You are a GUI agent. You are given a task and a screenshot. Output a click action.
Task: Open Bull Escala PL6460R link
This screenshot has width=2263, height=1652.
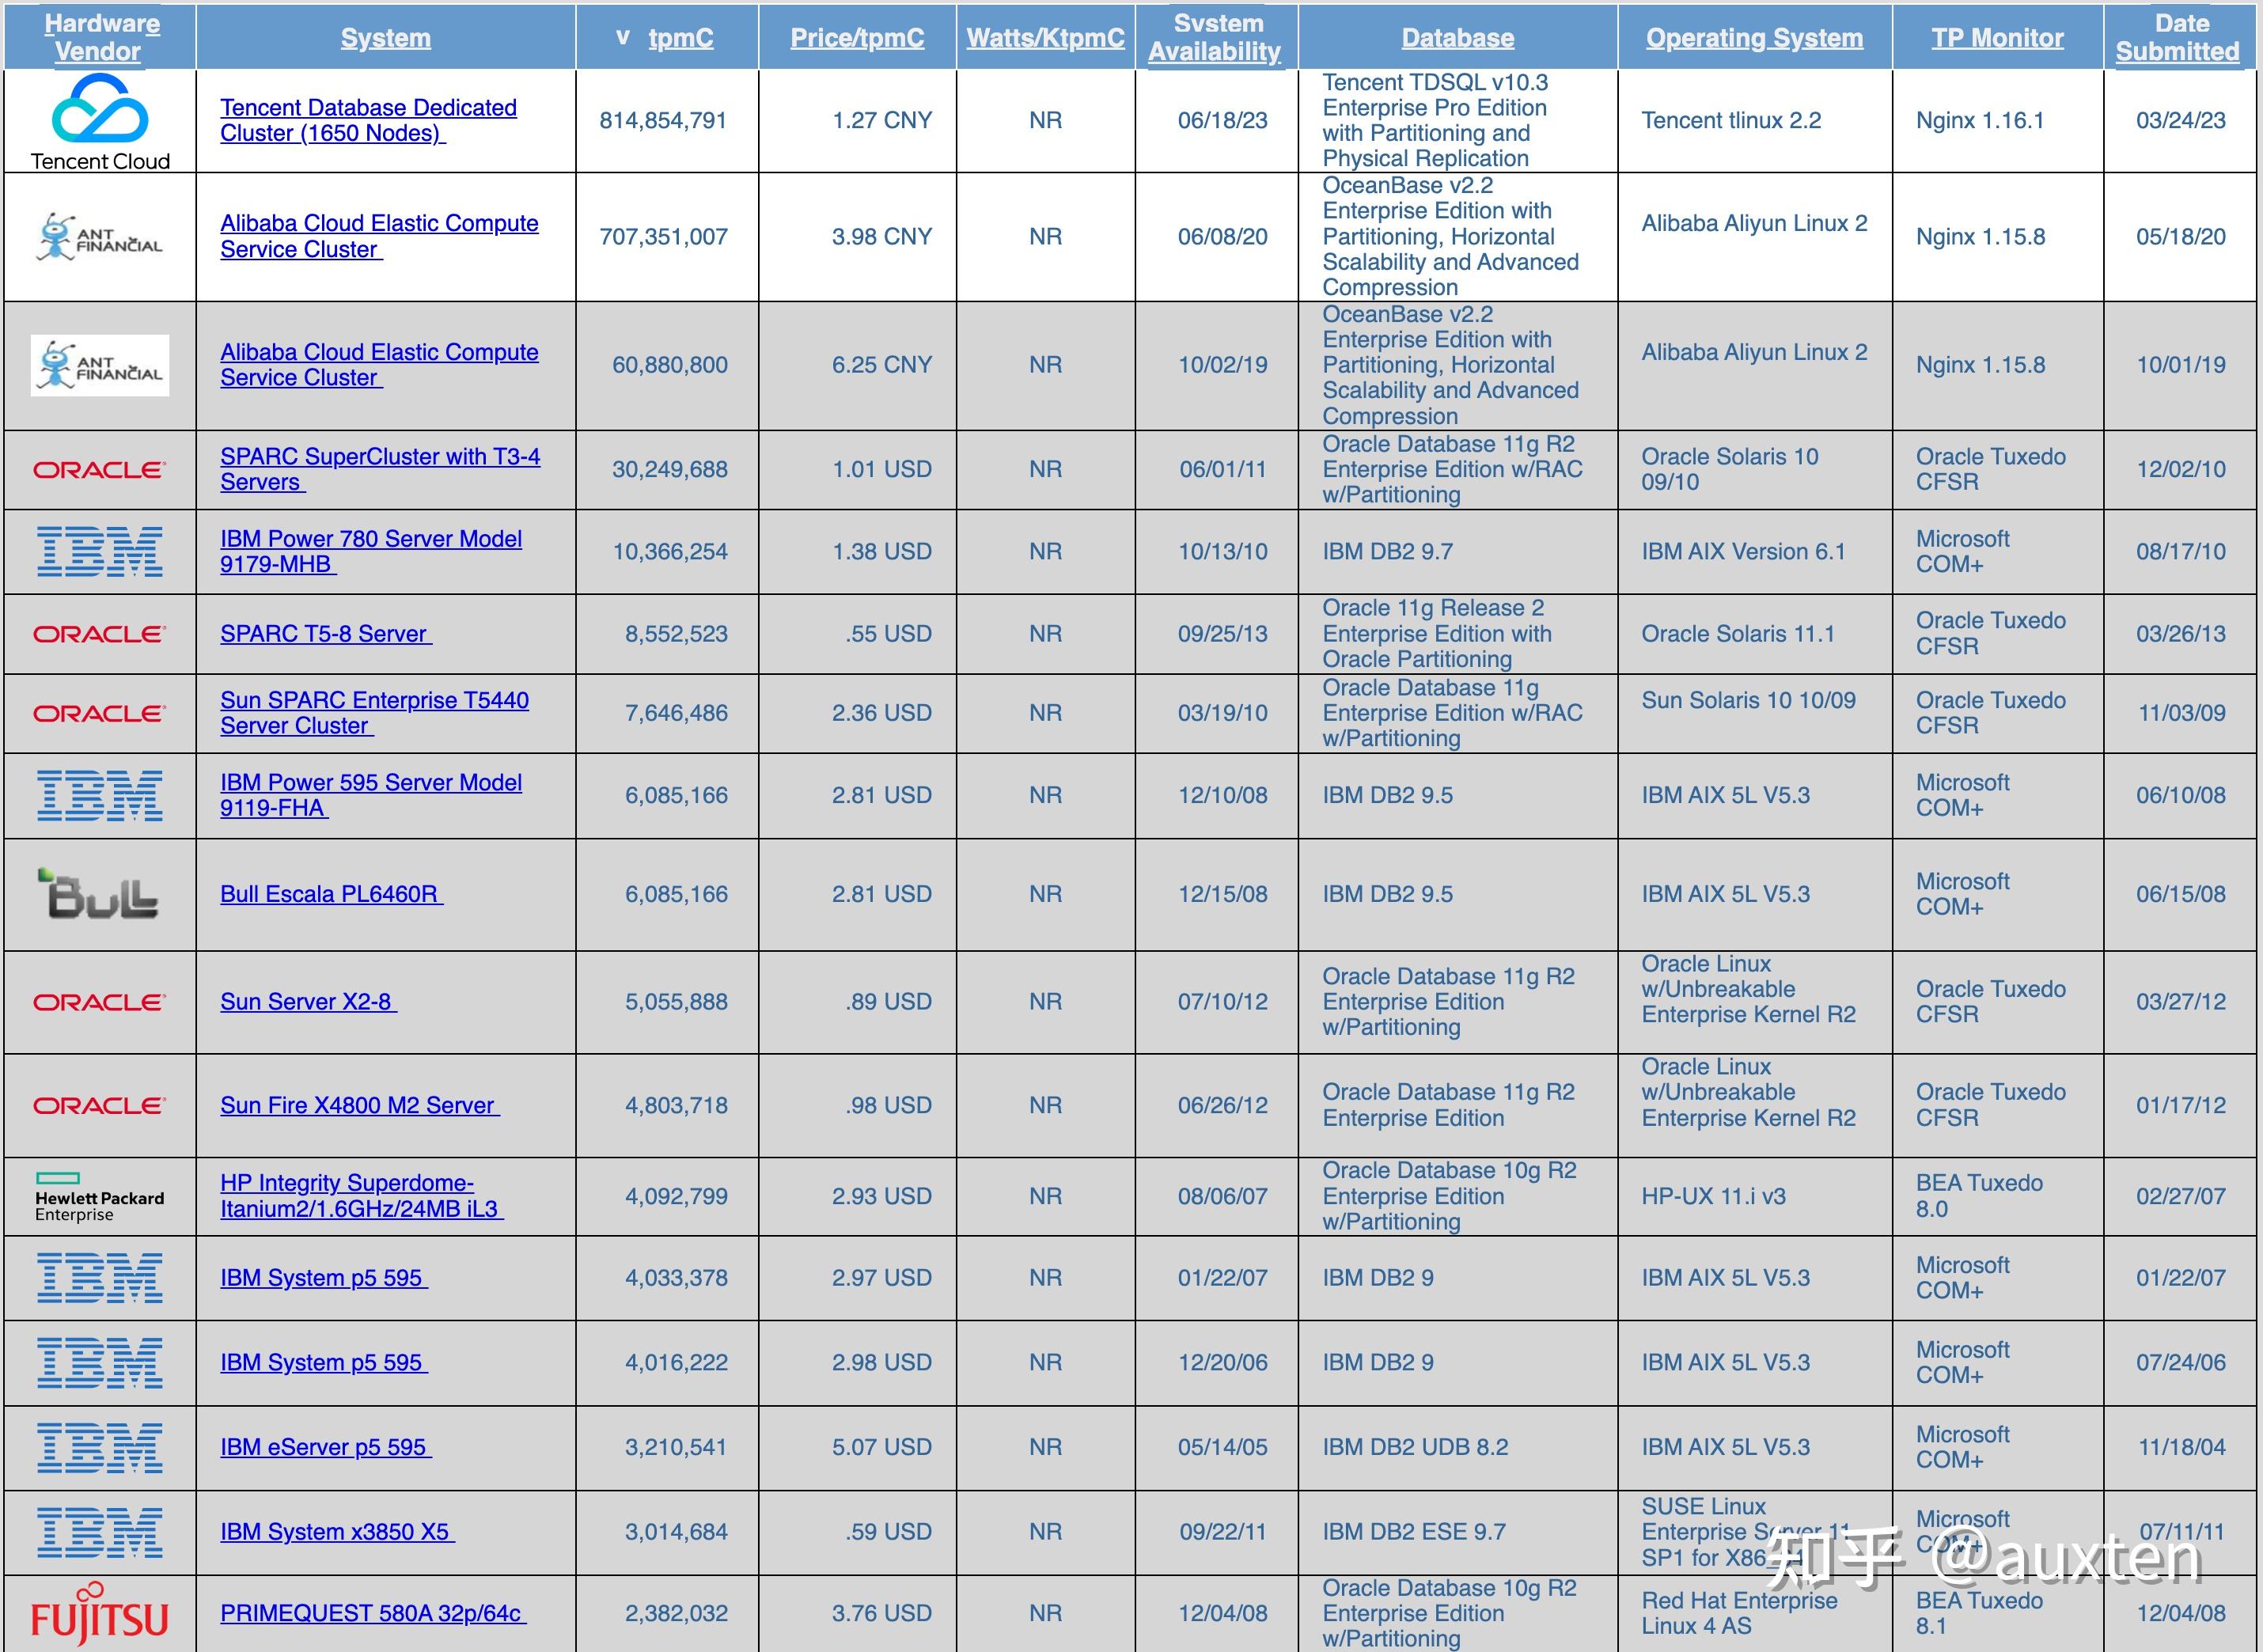(330, 894)
